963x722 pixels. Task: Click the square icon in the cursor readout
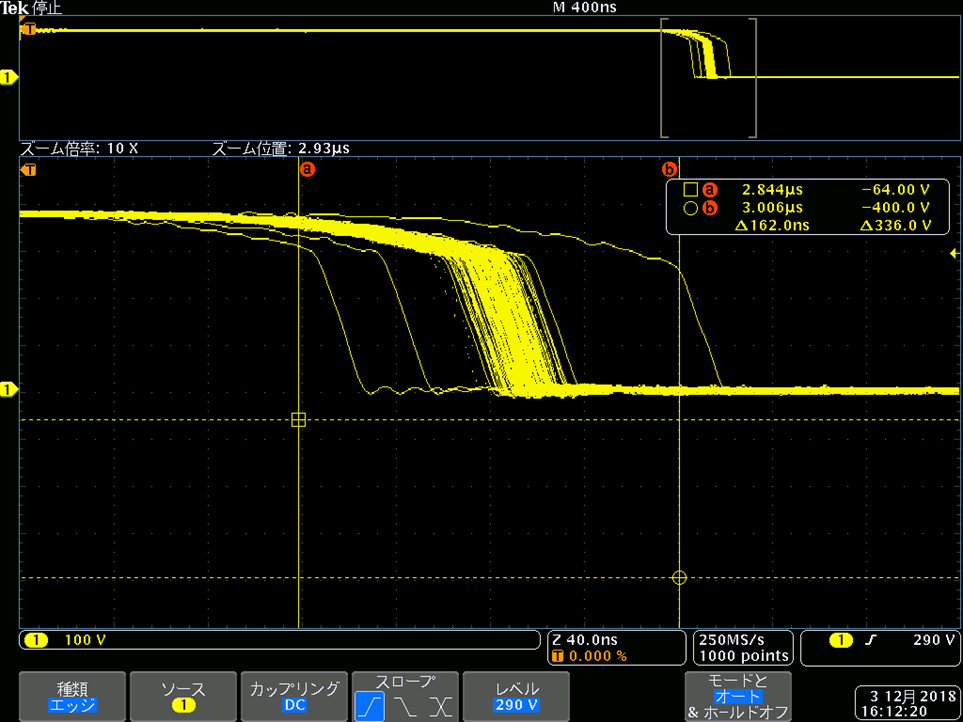click(x=690, y=190)
